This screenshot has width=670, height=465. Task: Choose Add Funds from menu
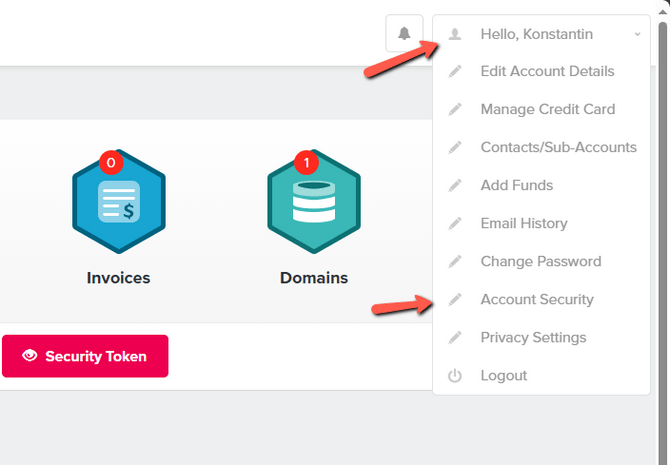click(516, 186)
